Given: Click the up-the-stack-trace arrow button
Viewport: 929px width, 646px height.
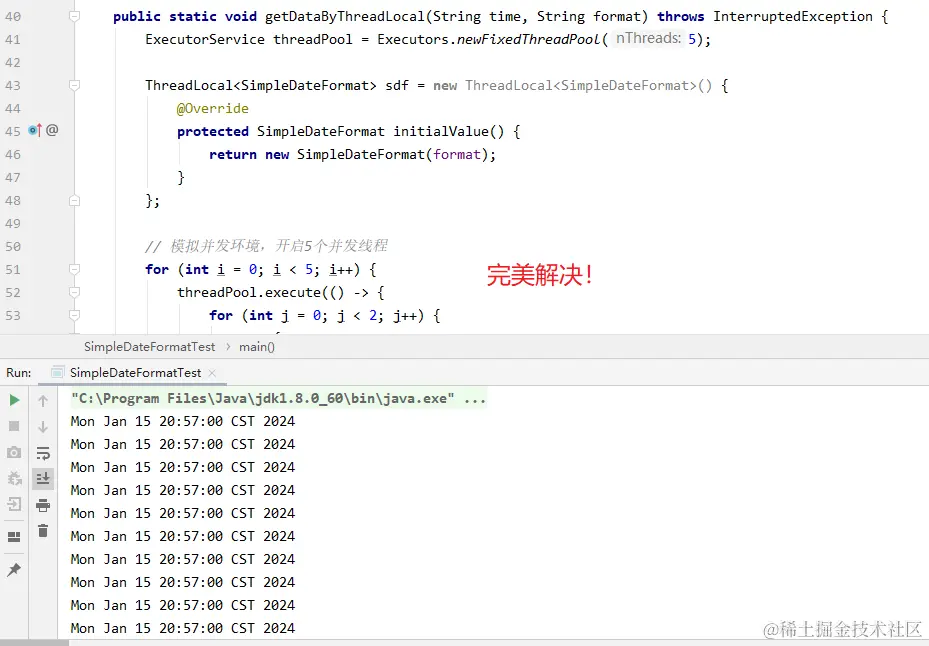Looking at the screenshot, I should click(x=41, y=399).
